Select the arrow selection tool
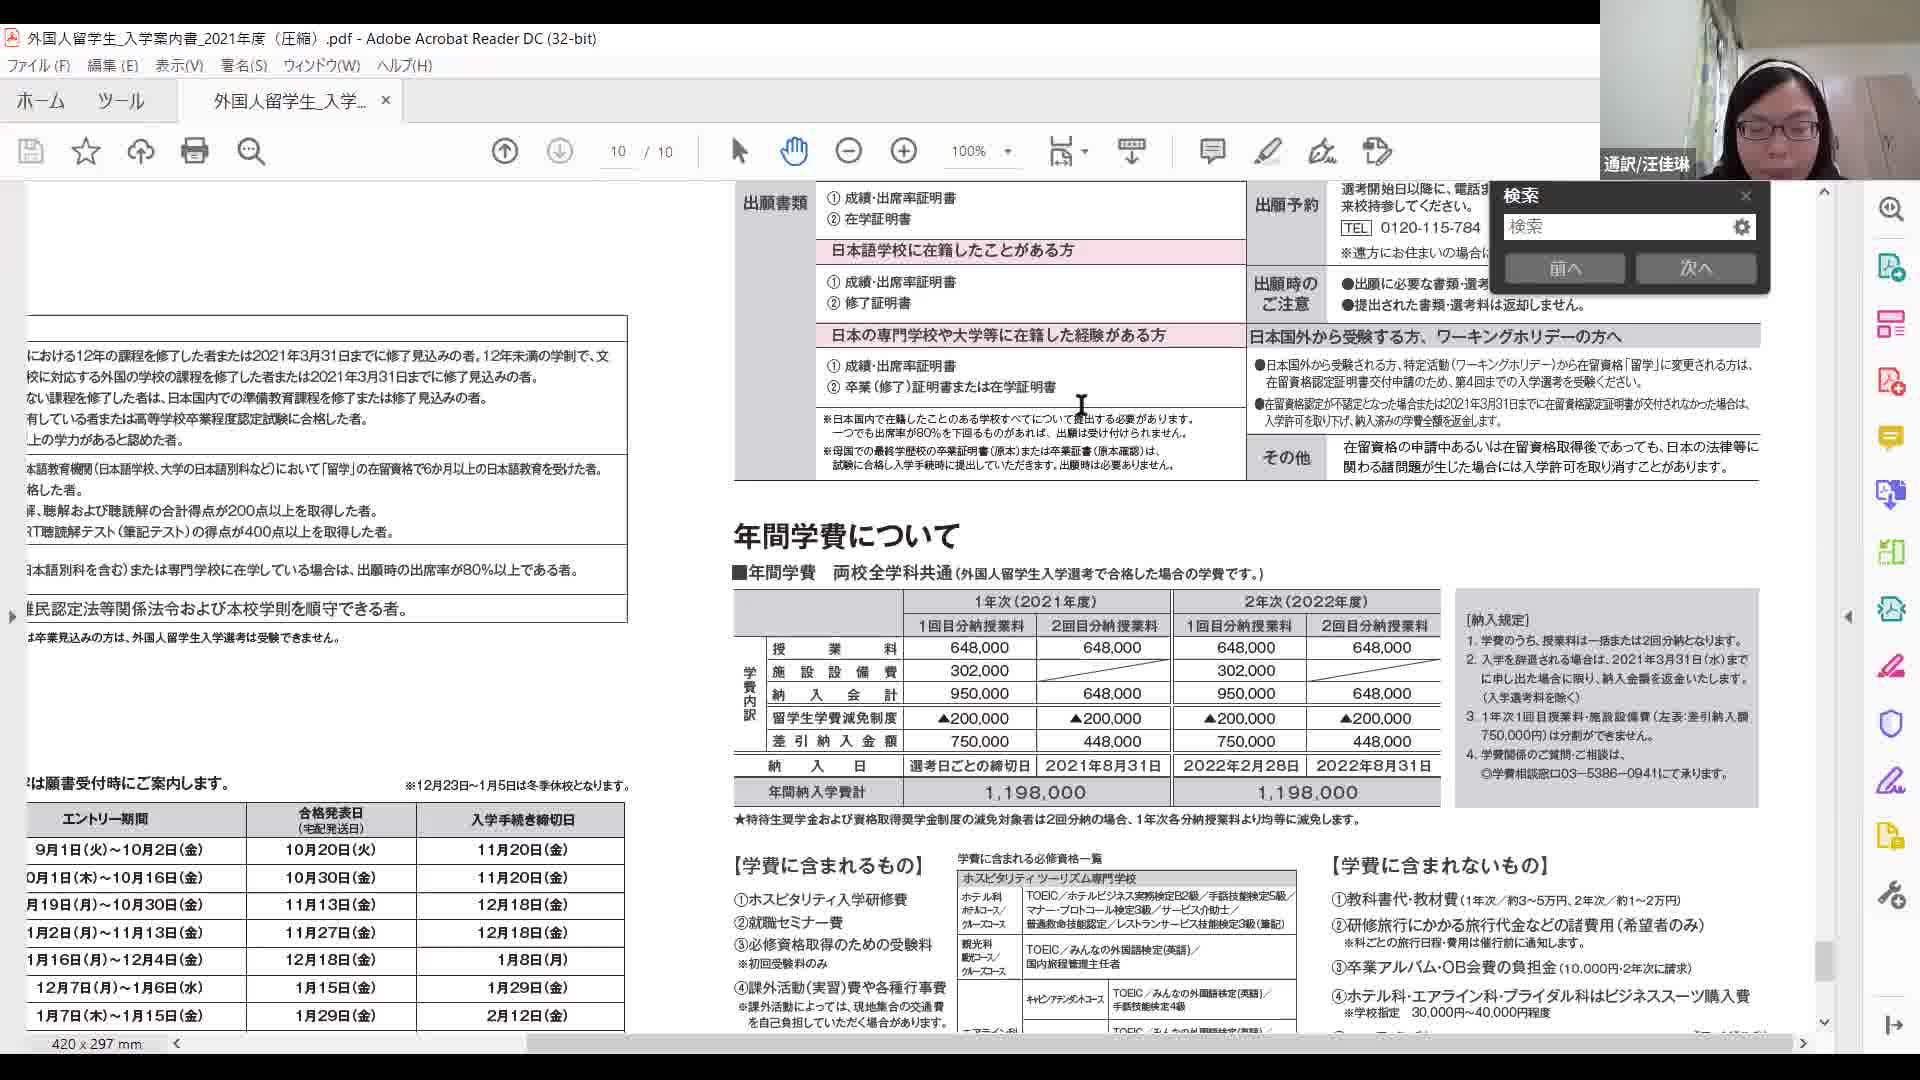The width and height of the screenshot is (1920, 1080). (x=739, y=151)
